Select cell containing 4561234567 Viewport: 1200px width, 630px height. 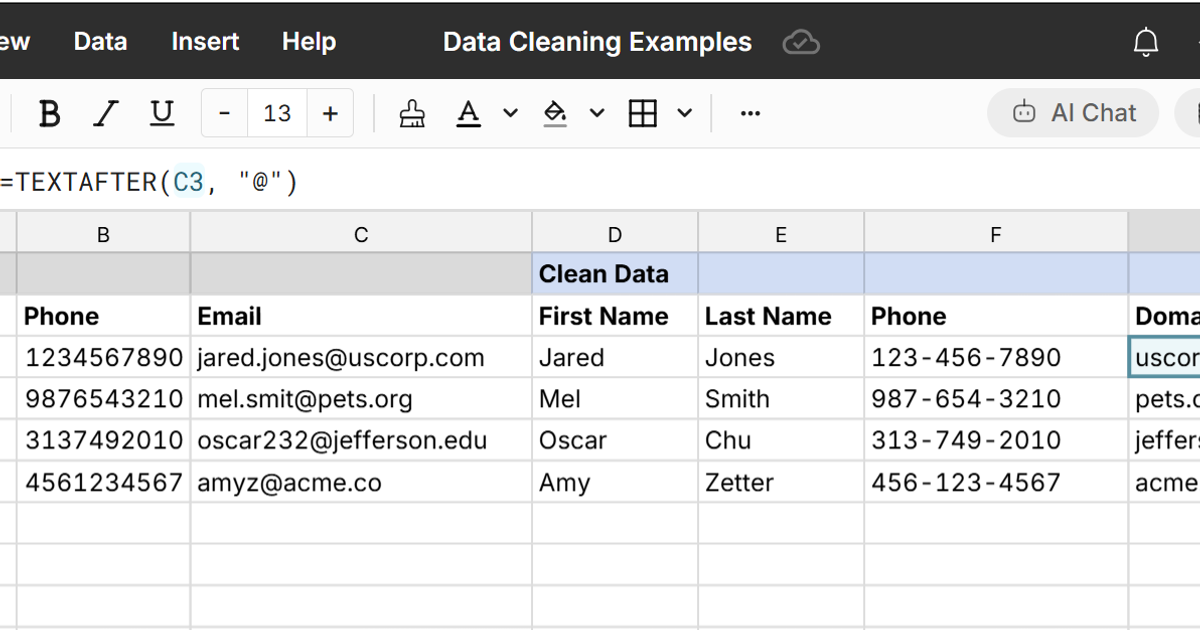(103, 482)
